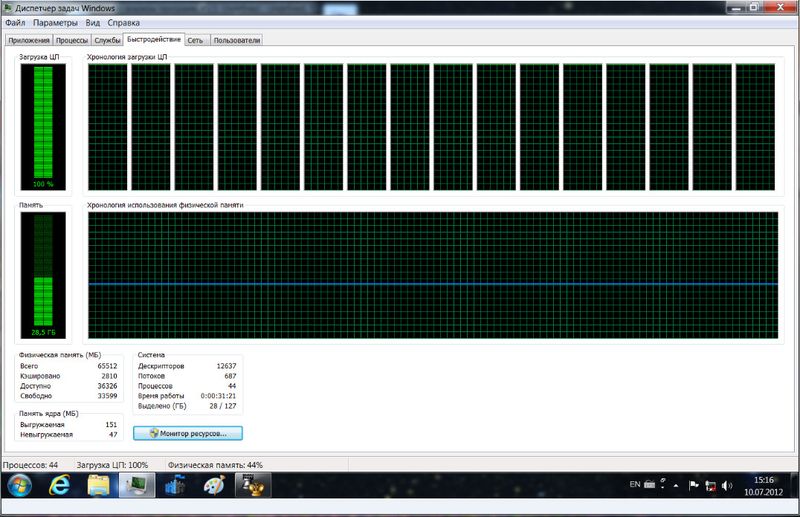Click the volume speaker tray icon
The image size is (800, 517).
(727, 485)
